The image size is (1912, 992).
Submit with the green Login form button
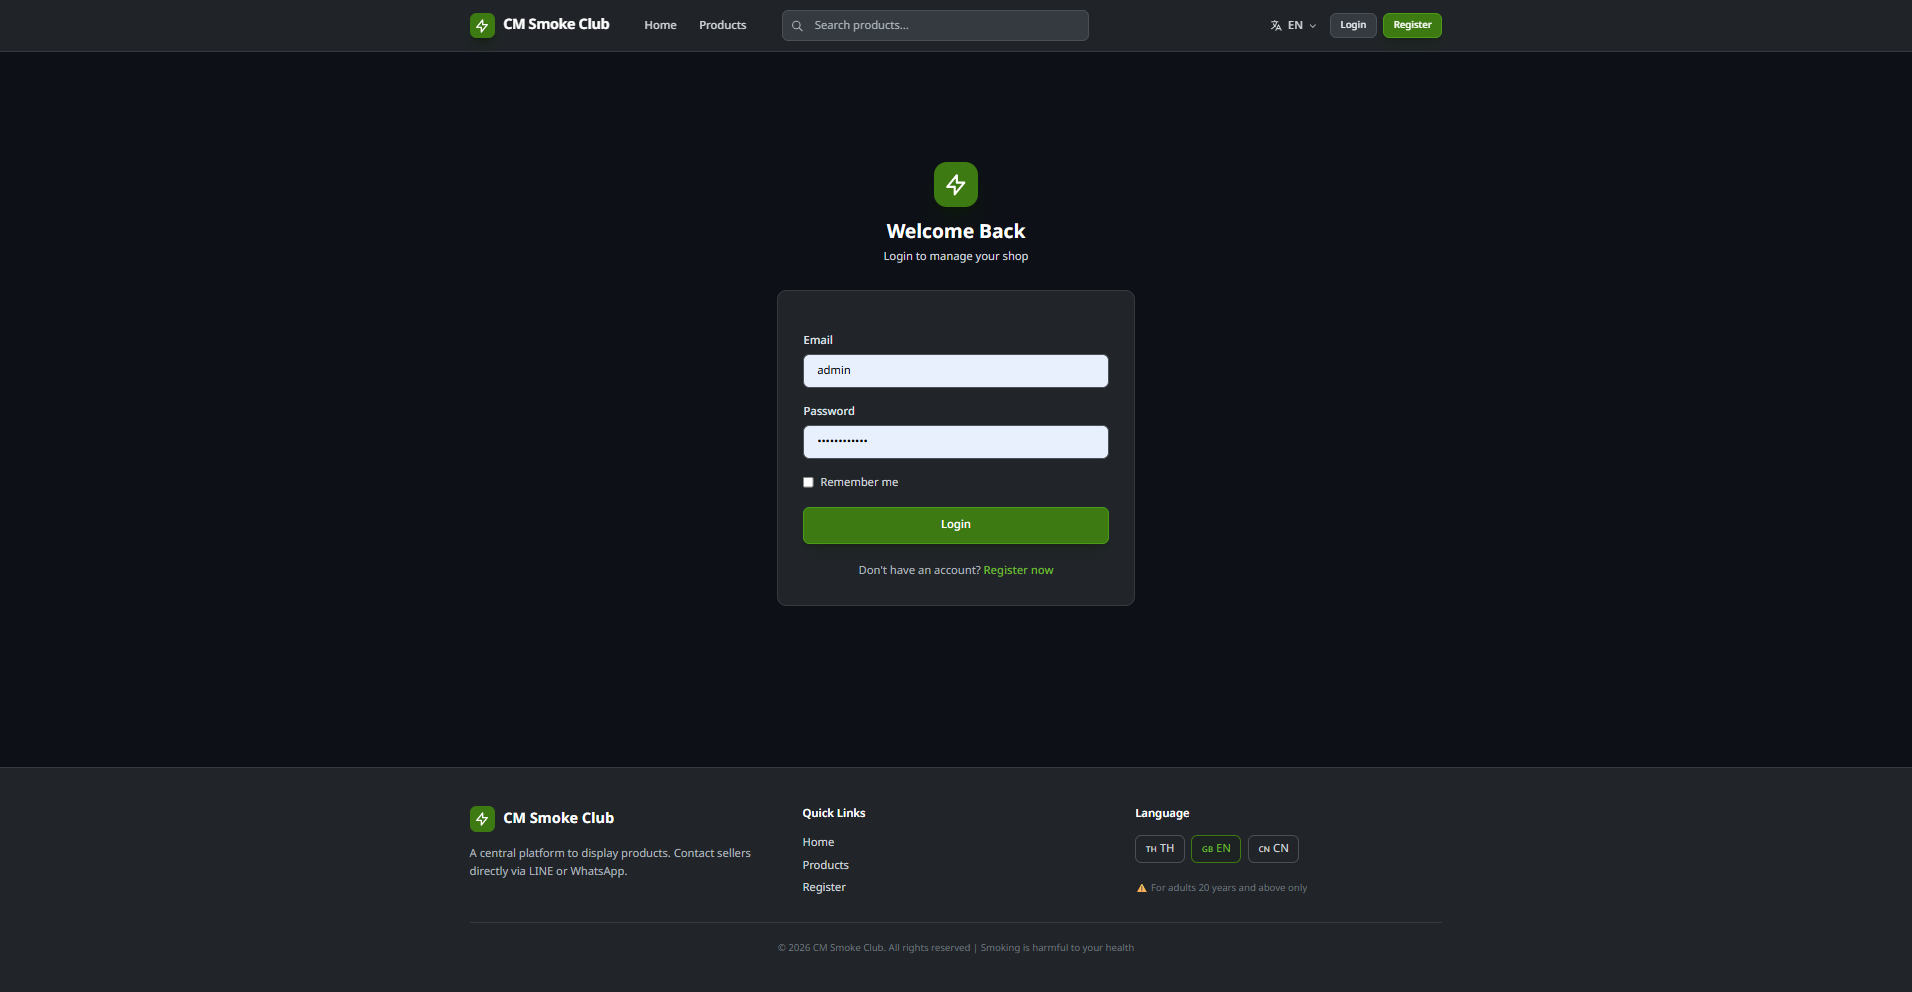pos(956,525)
